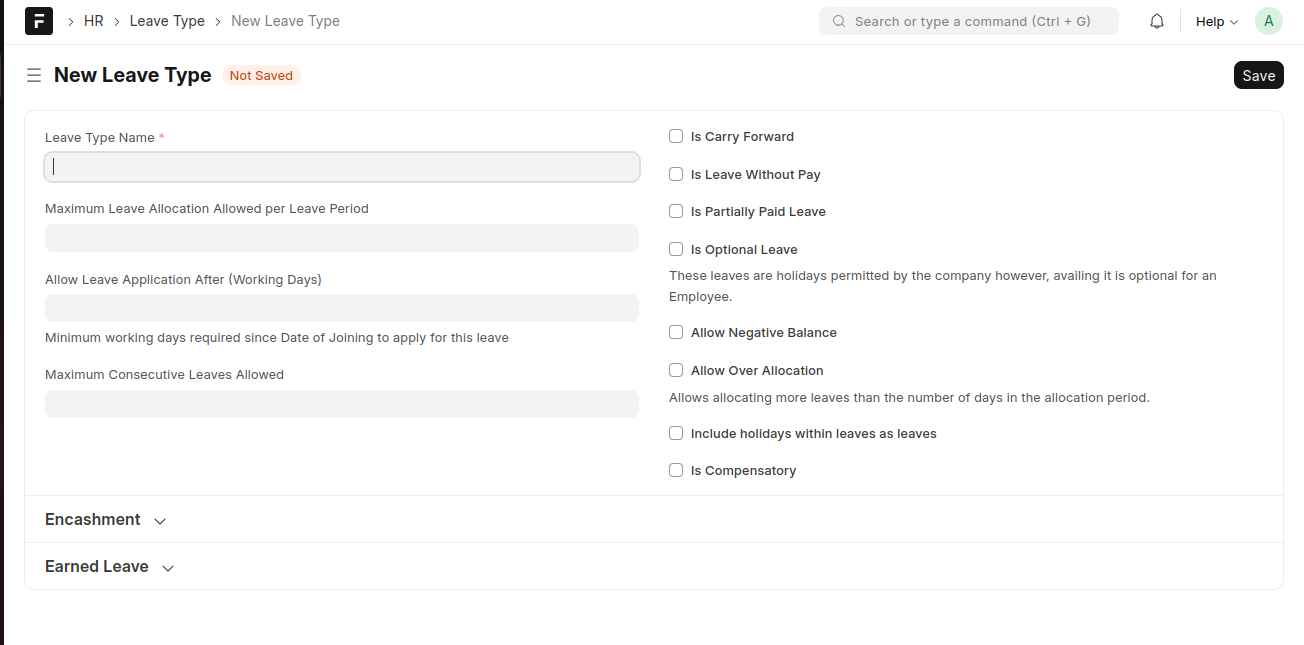Open the notifications bell icon
Image resolution: width=1304 pixels, height=645 pixels.
[1157, 21]
